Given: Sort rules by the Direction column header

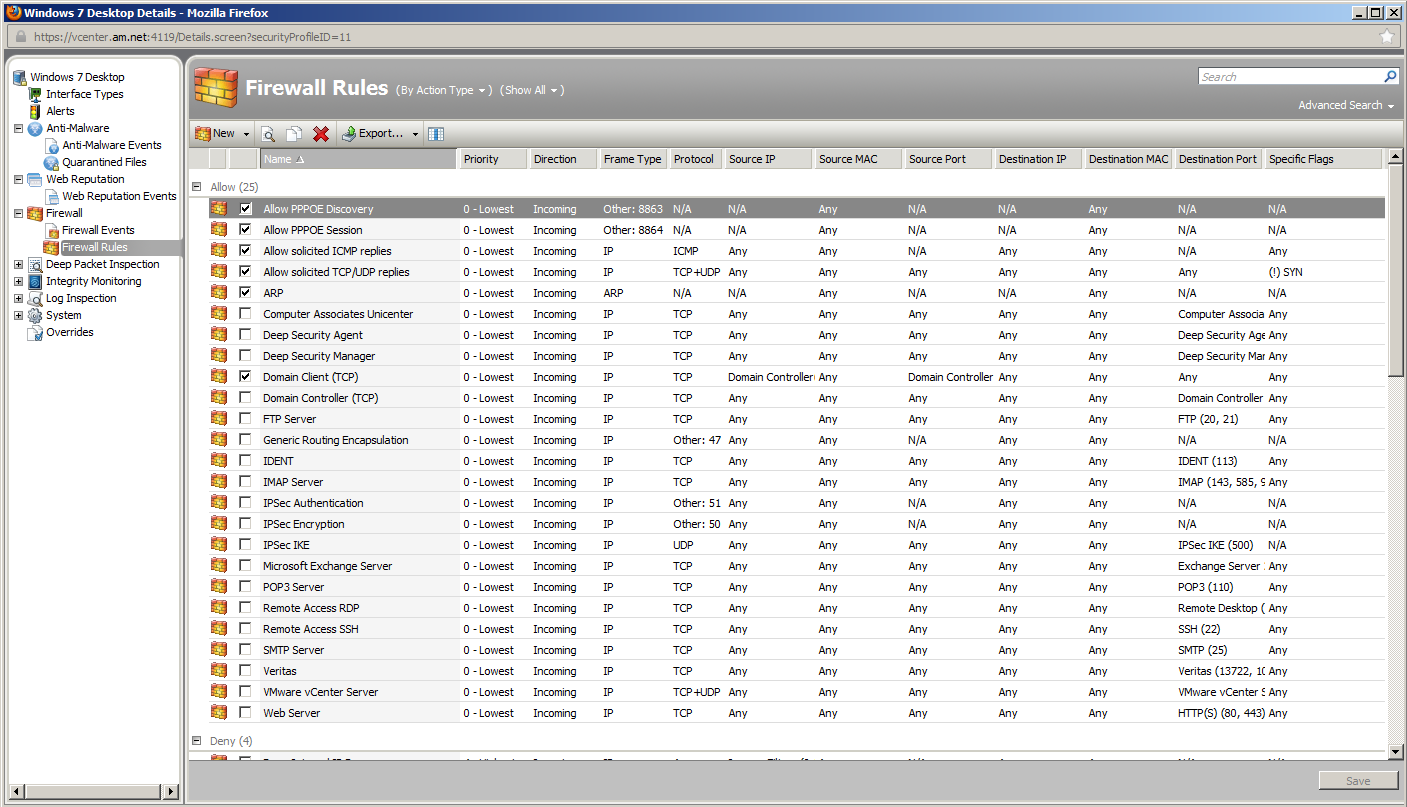Looking at the screenshot, I should click(x=563, y=159).
